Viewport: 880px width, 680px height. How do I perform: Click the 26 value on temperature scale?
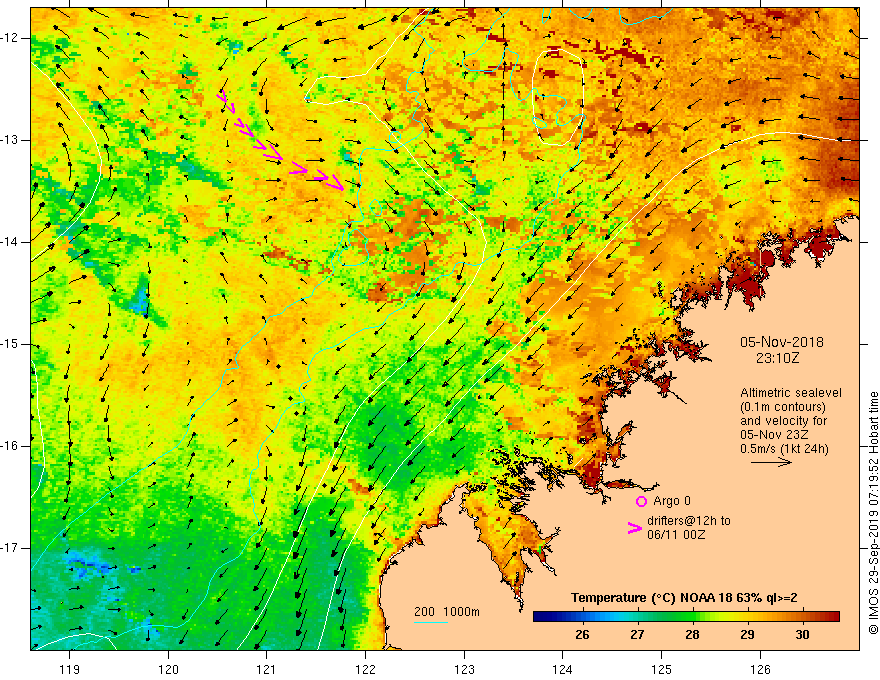[x=582, y=635]
